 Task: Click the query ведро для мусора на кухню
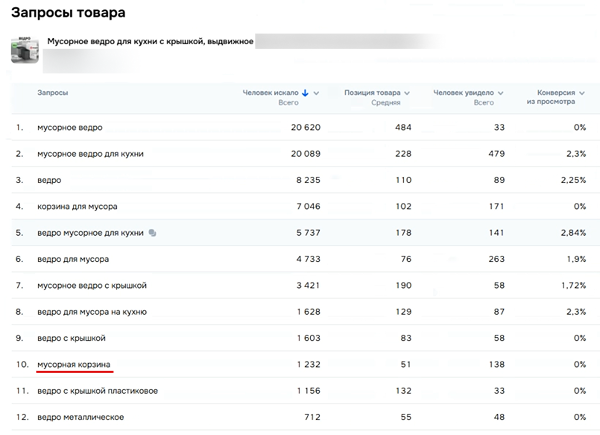pos(94,311)
